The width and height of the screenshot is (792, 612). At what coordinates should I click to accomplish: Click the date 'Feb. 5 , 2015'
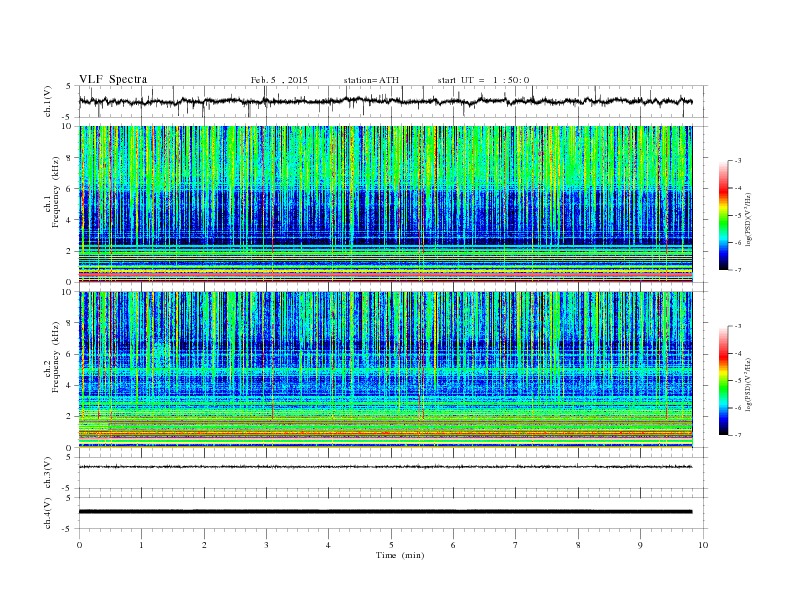point(279,80)
